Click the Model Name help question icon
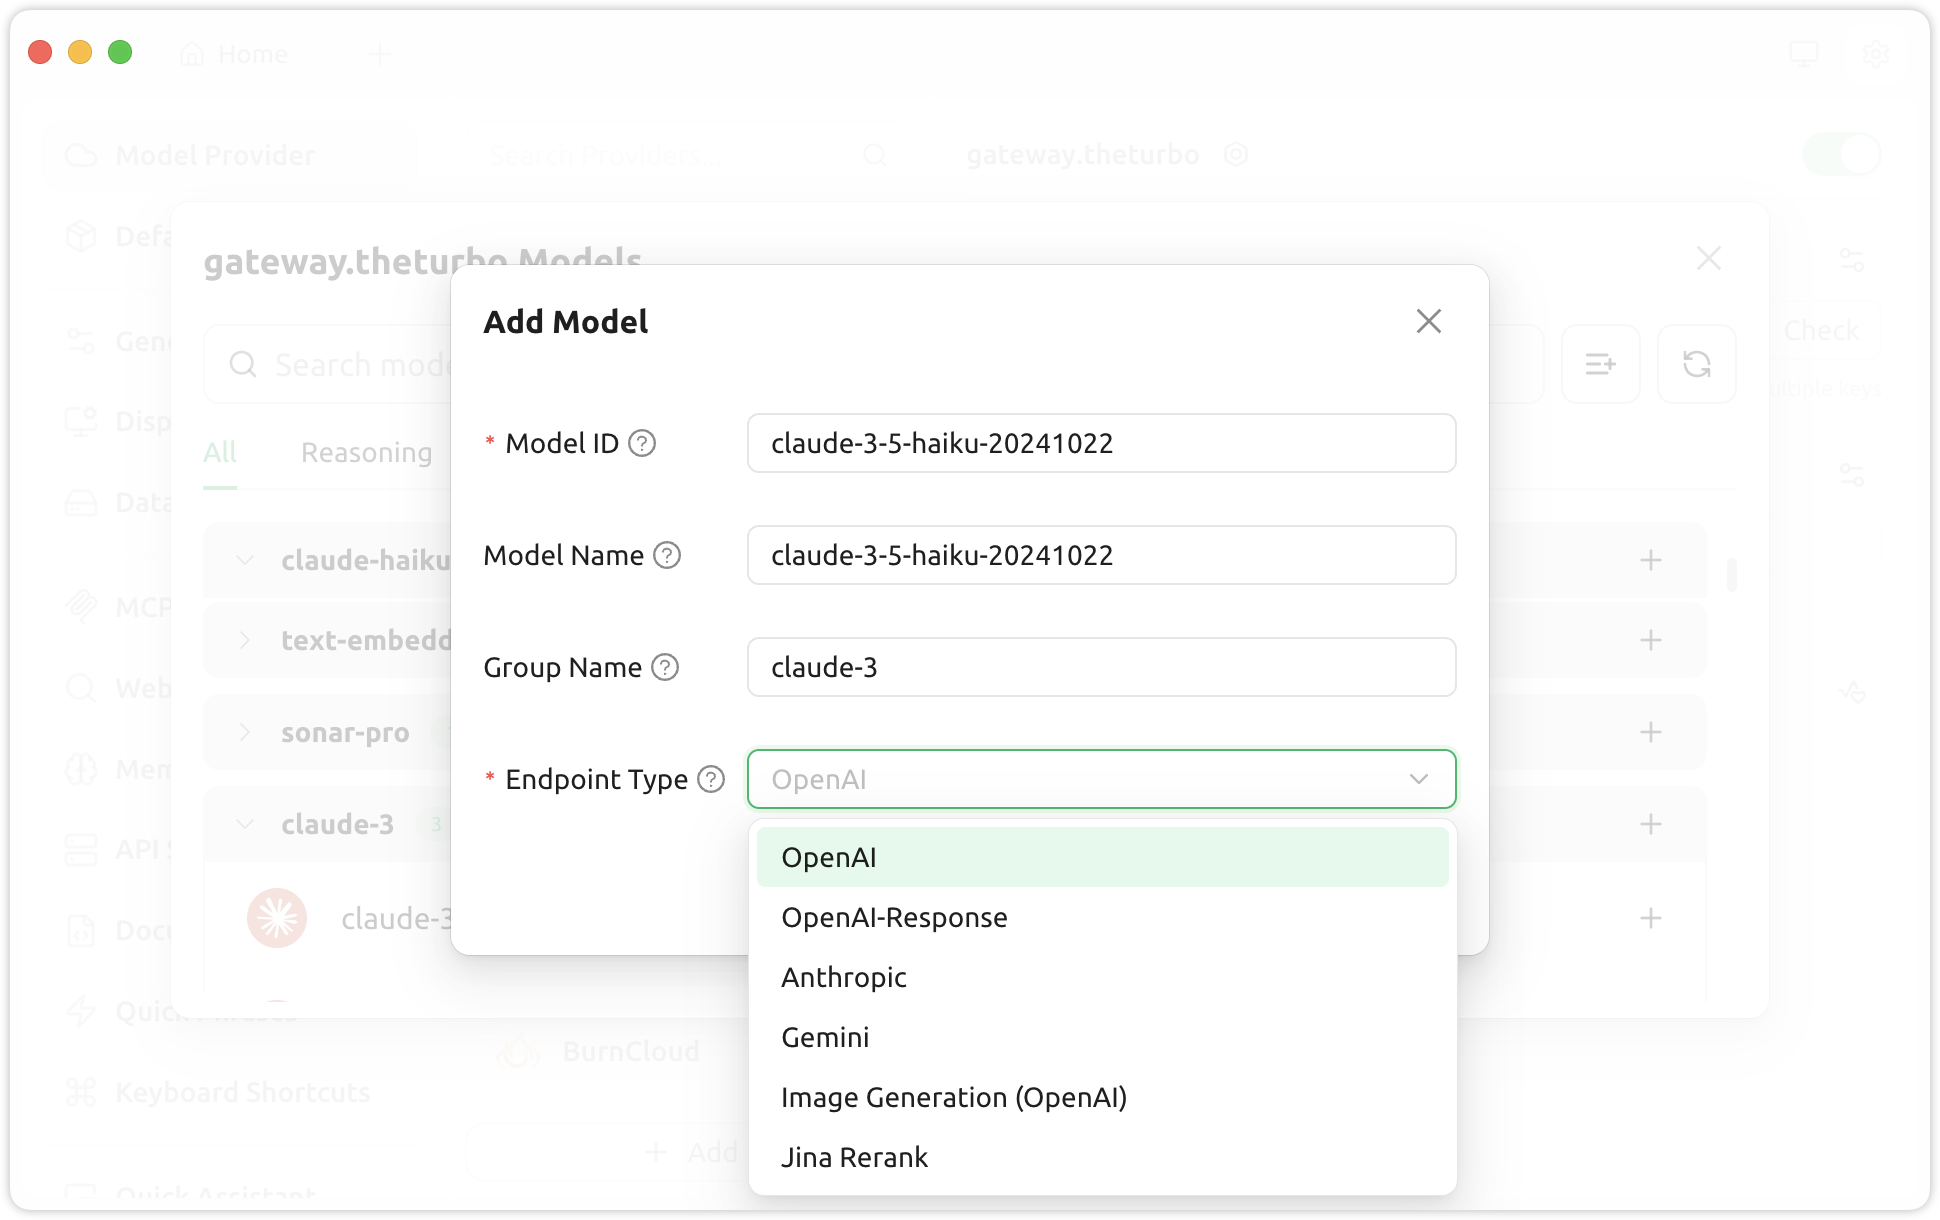 click(667, 555)
